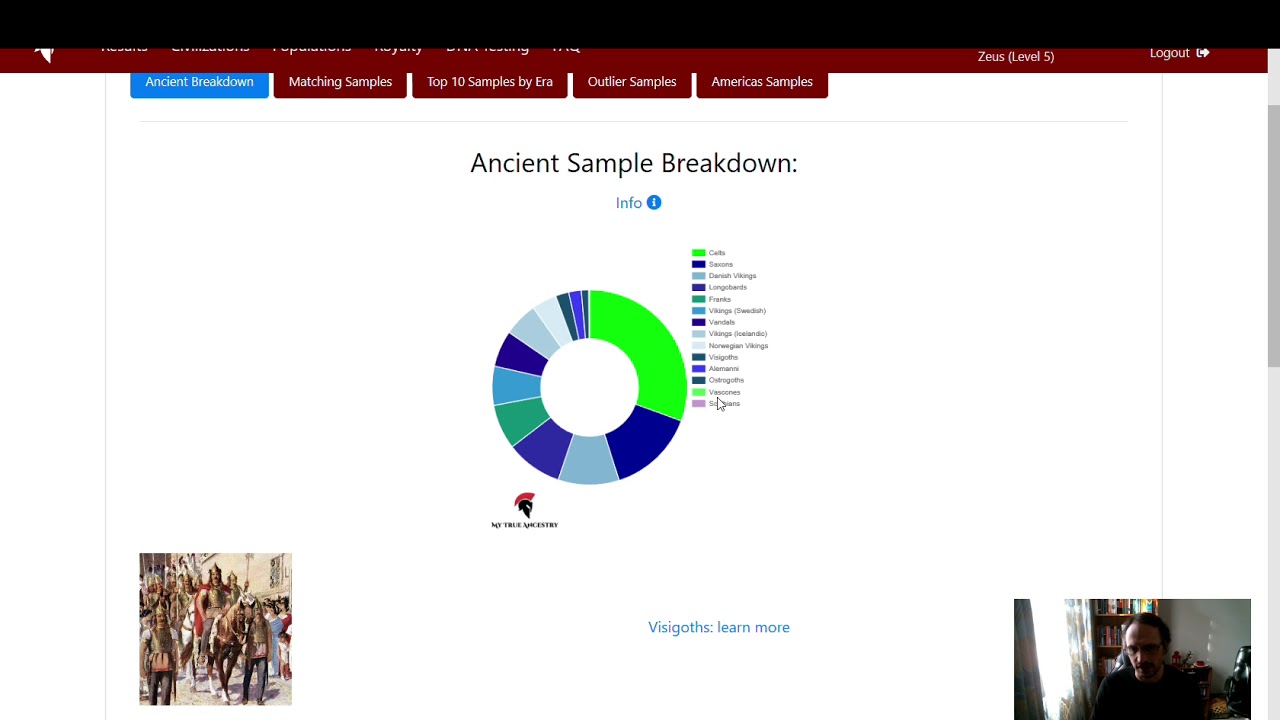The height and width of the screenshot is (720, 1280).
Task: Toggle Franks legend entry
Action: point(712,299)
